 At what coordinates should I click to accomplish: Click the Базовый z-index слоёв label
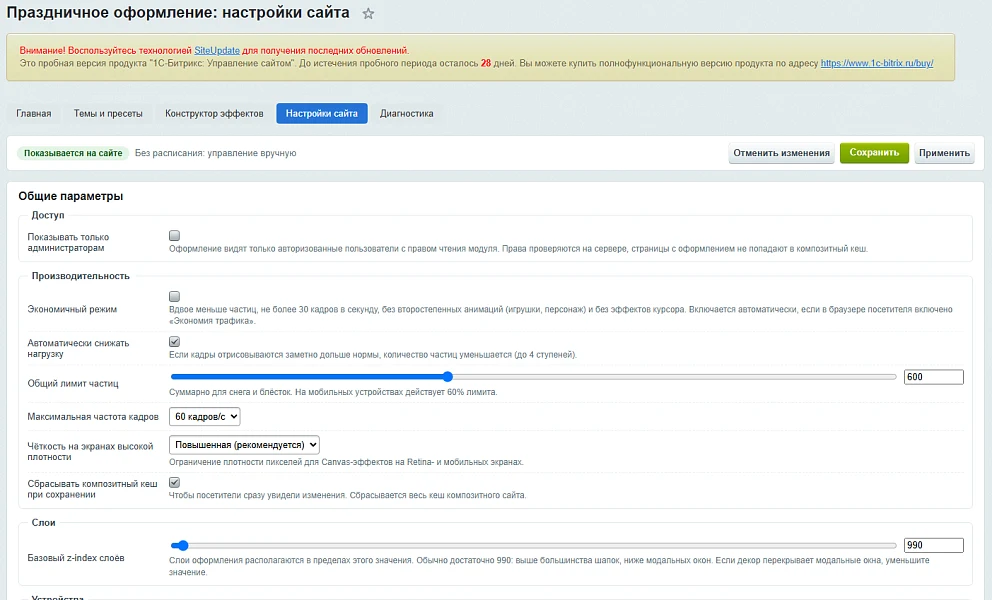pos(76,558)
